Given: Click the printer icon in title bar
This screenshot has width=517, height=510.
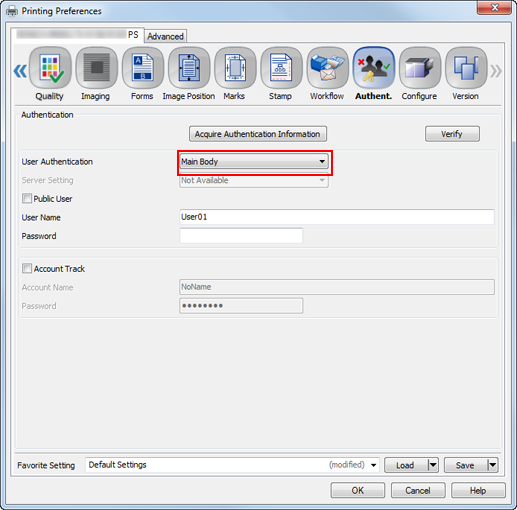Looking at the screenshot, I should click(x=12, y=11).
